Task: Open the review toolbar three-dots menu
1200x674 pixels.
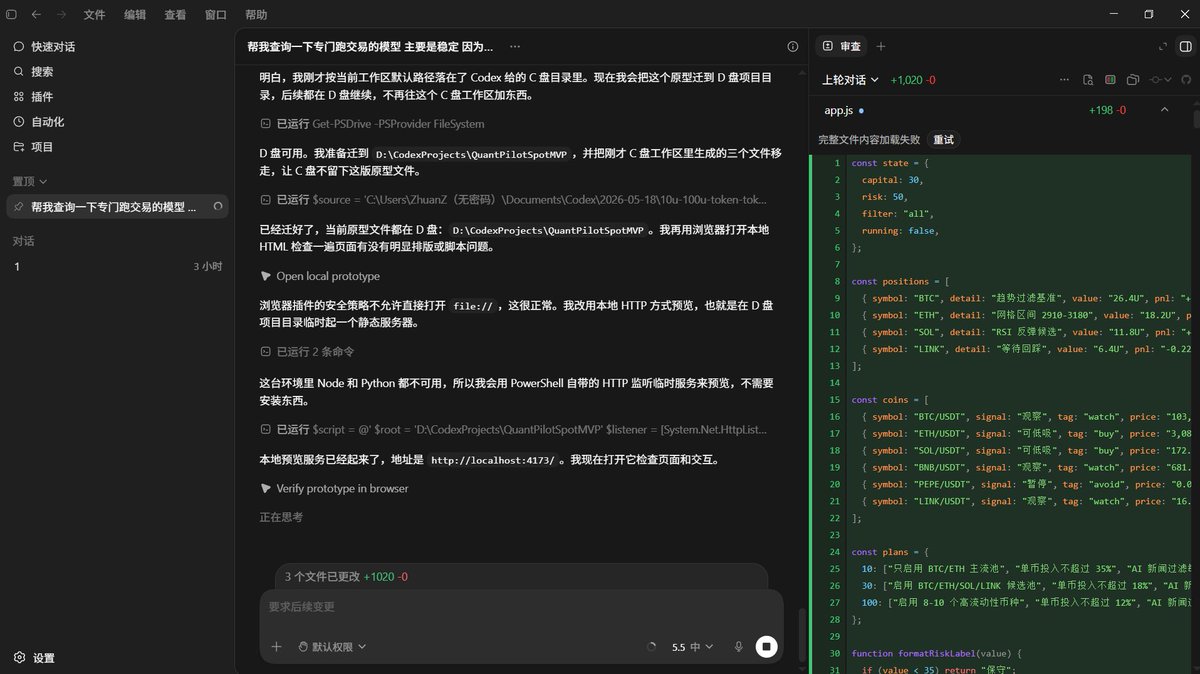Action: (1063, 80)
